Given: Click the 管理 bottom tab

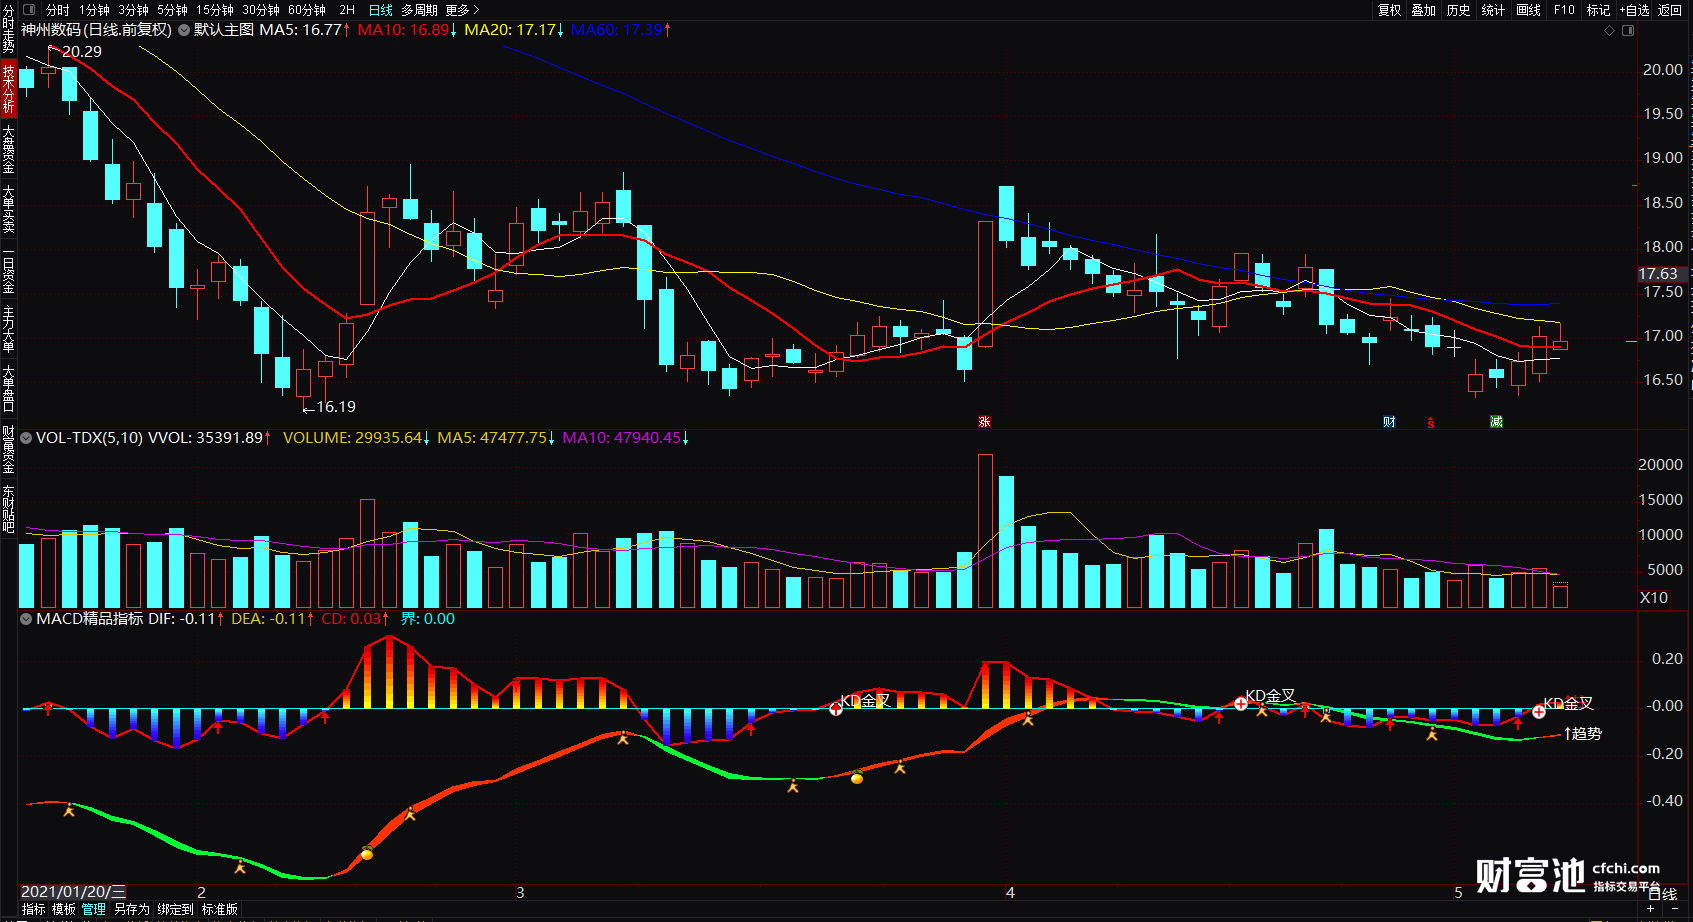Looking at the screenshot, I should (94, 909).
